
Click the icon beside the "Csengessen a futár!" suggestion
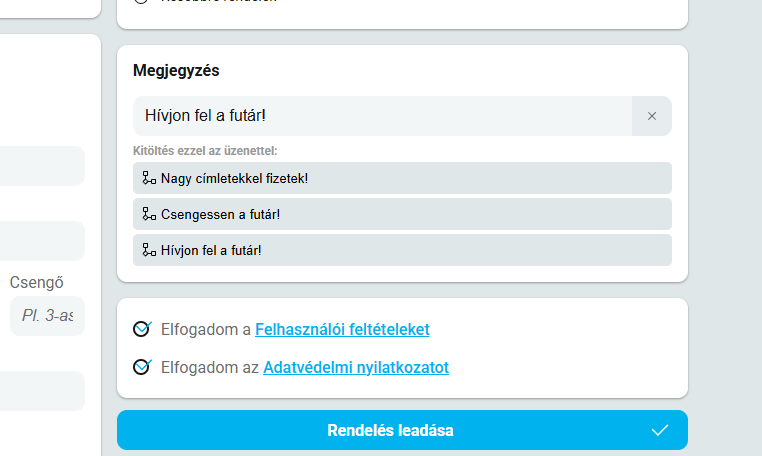tap(149, 214)
